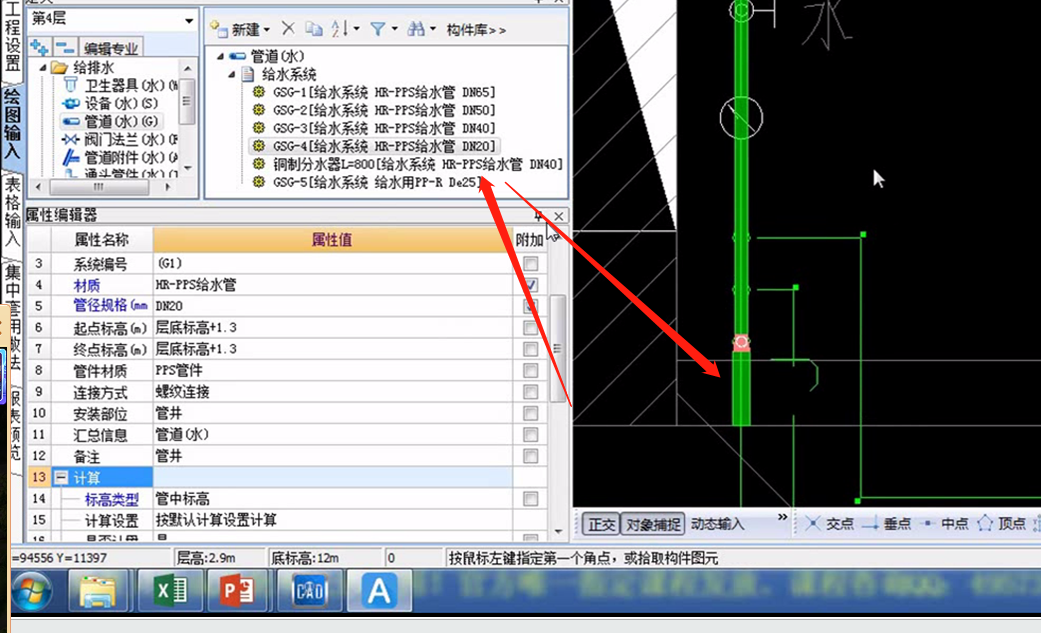Click the gear icon beside GSG-1
Viewport: 1041px width, 633px height.
click(259, 92)
